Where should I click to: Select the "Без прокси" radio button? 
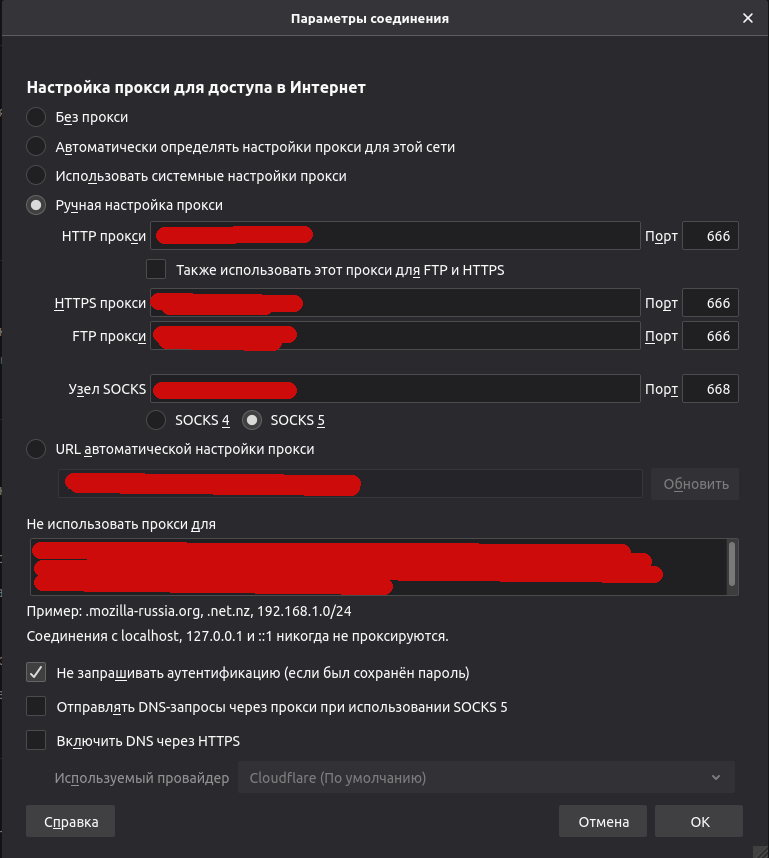coord(36,117)
